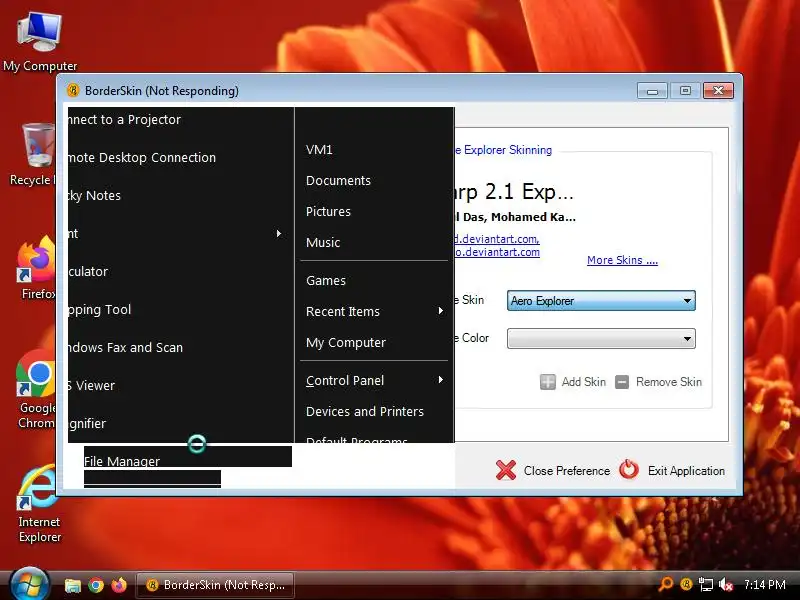The width and height of the screenshot is (800, 600).
Task: Click Close Preference button text
Action: tap(567, 470)
